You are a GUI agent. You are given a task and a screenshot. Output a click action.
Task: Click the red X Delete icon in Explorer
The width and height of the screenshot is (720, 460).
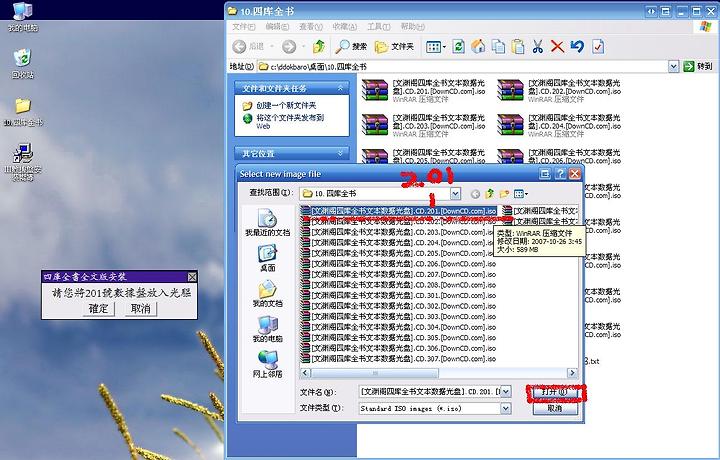[x=557, y=46]
